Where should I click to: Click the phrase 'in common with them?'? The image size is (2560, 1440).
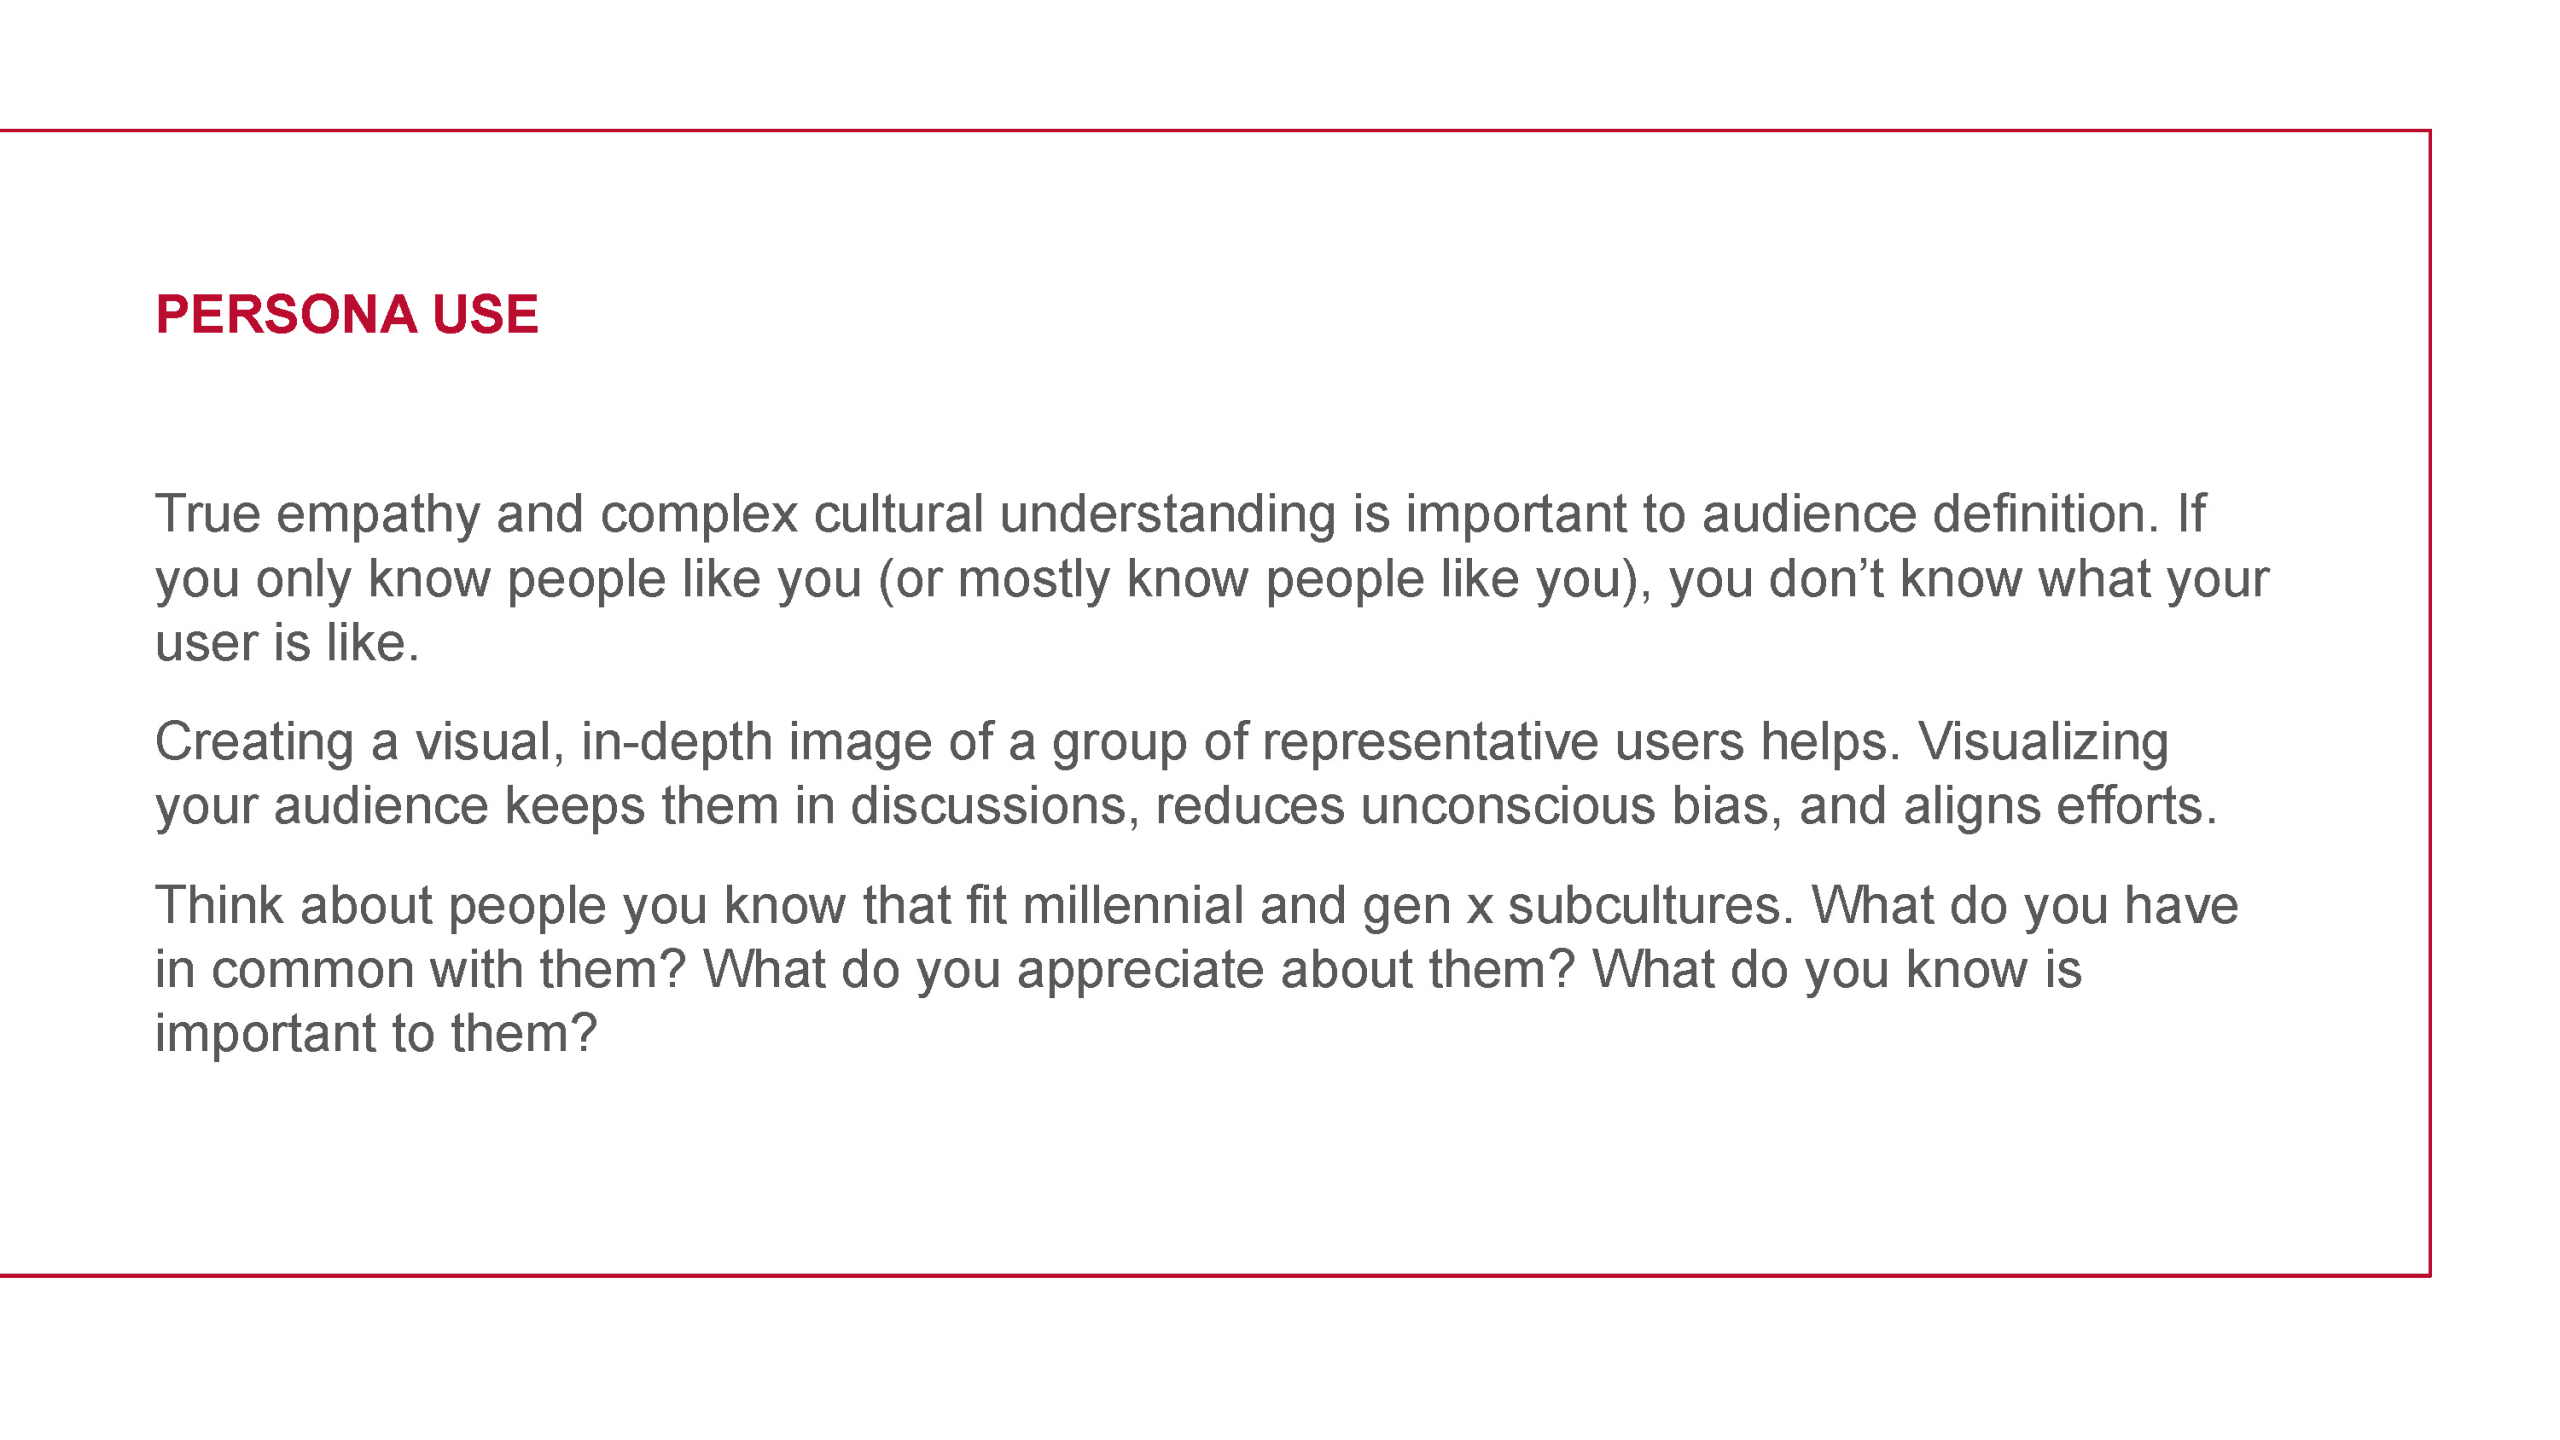(x=420, y=970)
